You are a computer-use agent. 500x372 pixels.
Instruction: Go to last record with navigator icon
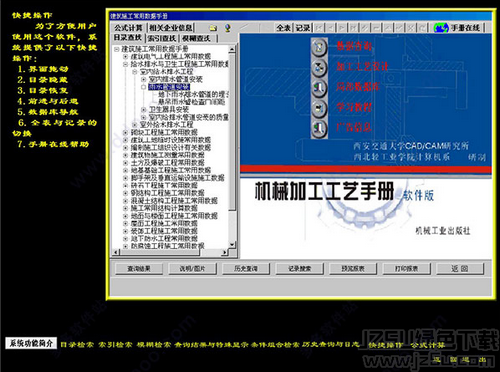(353, 28)
